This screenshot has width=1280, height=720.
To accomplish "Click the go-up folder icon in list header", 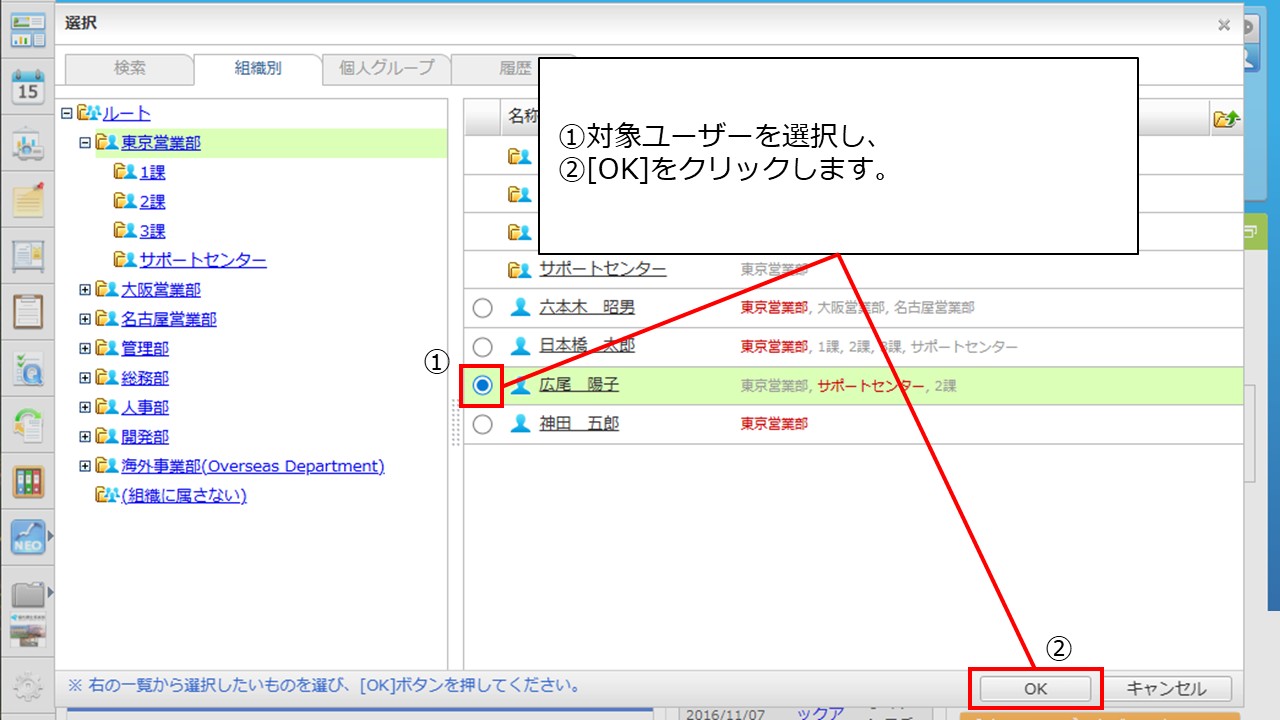I will click(1226, 118).
